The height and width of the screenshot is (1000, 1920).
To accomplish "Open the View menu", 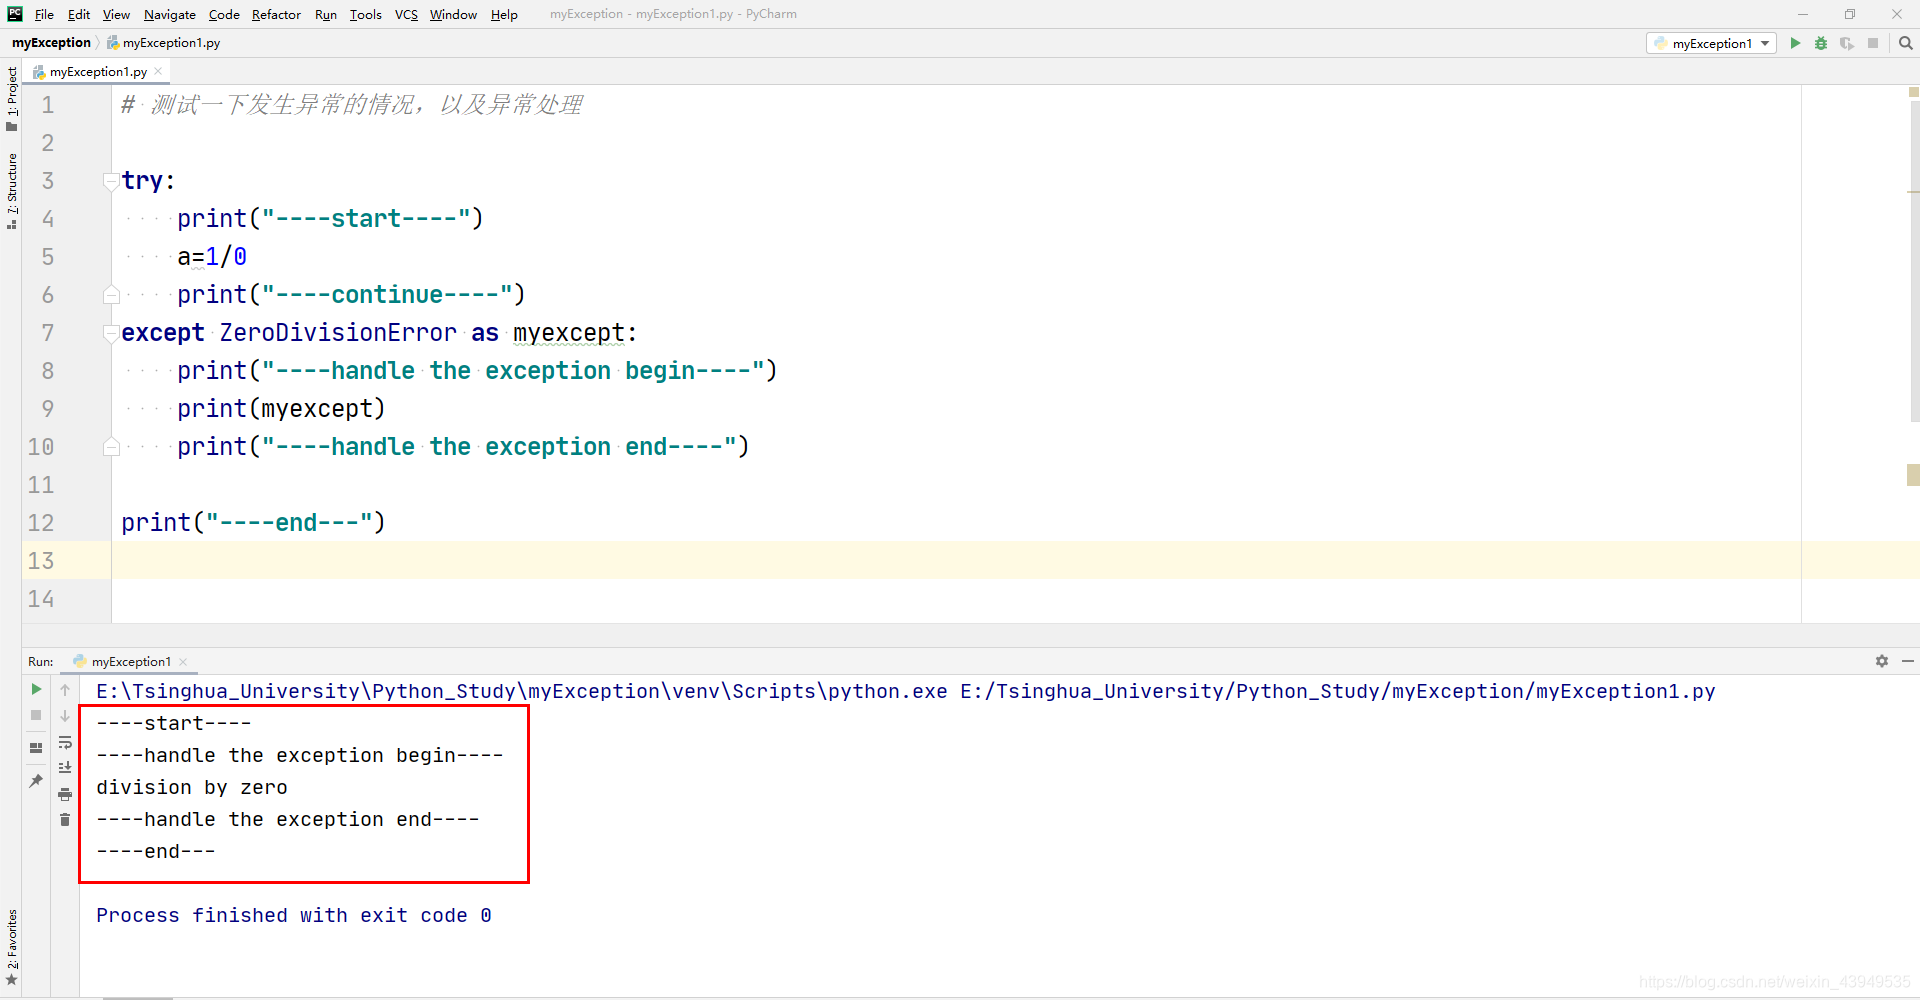I will tap(116, 14).
